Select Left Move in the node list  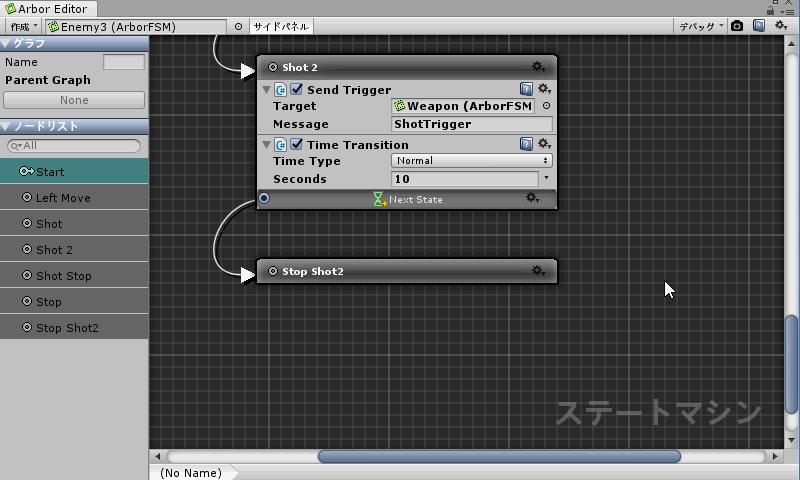click(74, 197)
